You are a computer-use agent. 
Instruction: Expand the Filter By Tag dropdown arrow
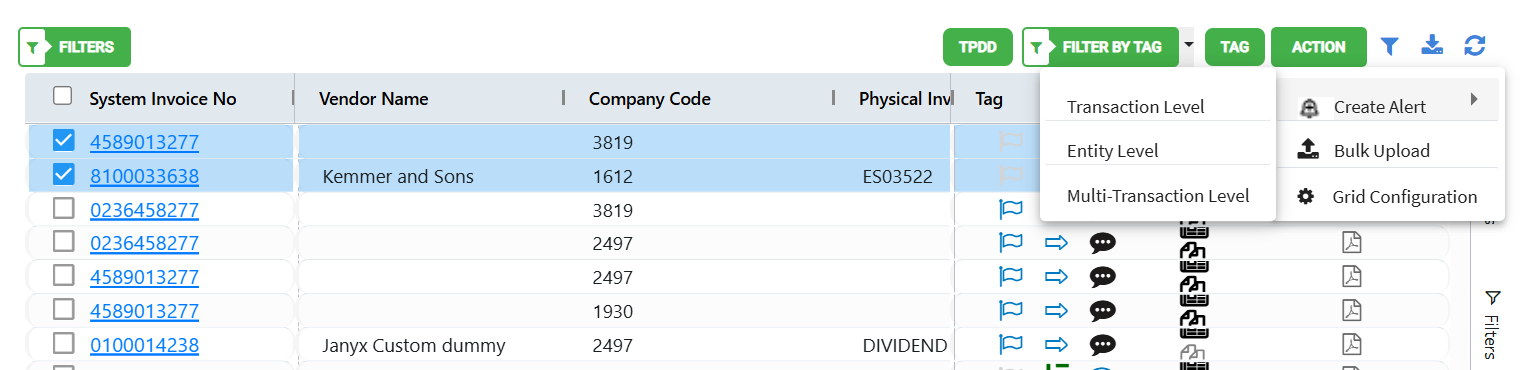coord(1188,44)
